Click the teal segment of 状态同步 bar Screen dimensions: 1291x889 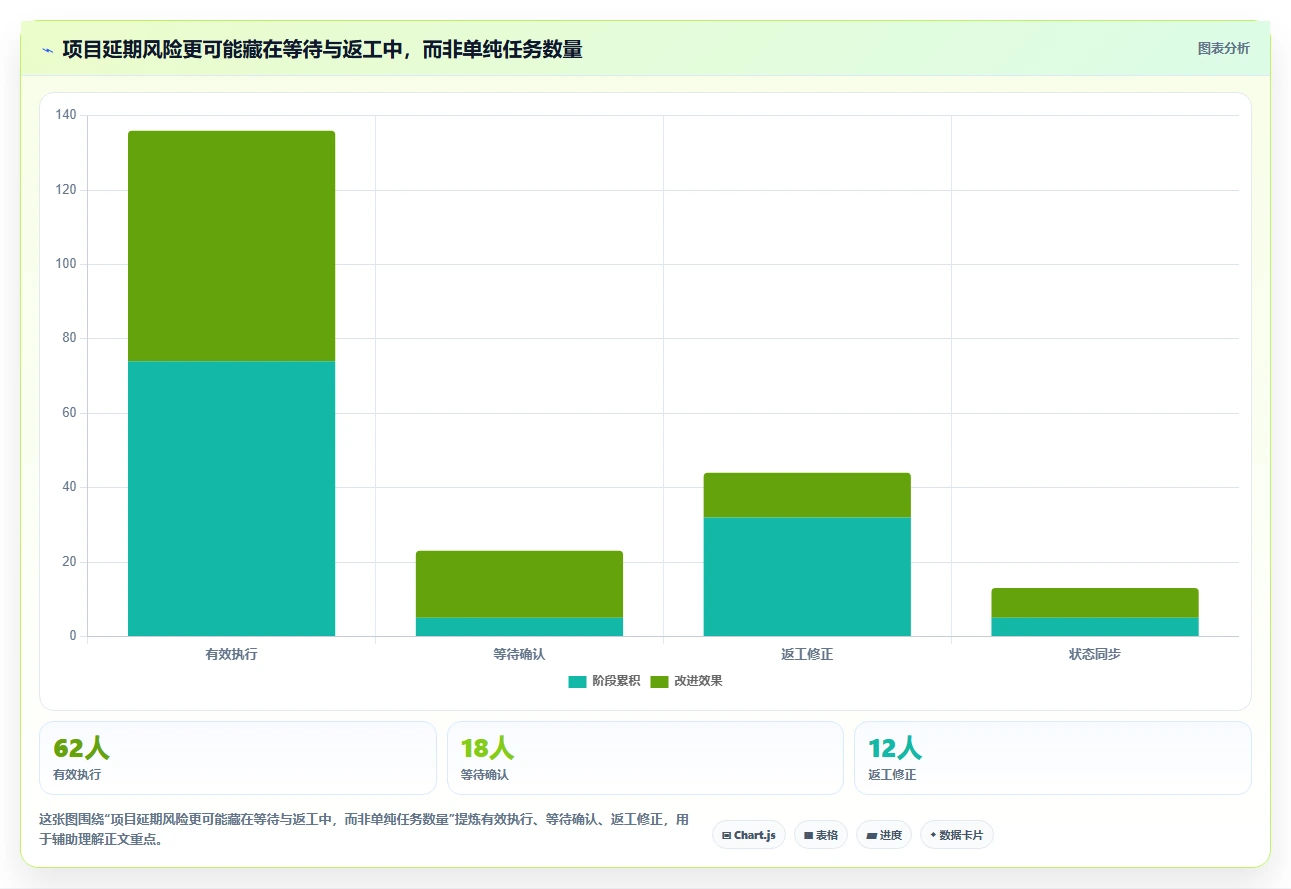[x=1095, y=627]
